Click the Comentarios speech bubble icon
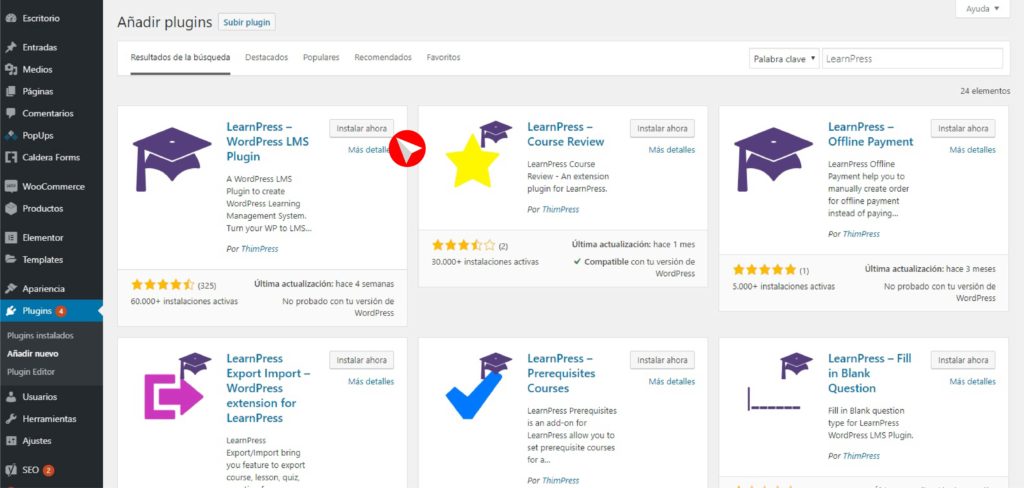This screenshot has width=1024, height=488. pos(10,113)
